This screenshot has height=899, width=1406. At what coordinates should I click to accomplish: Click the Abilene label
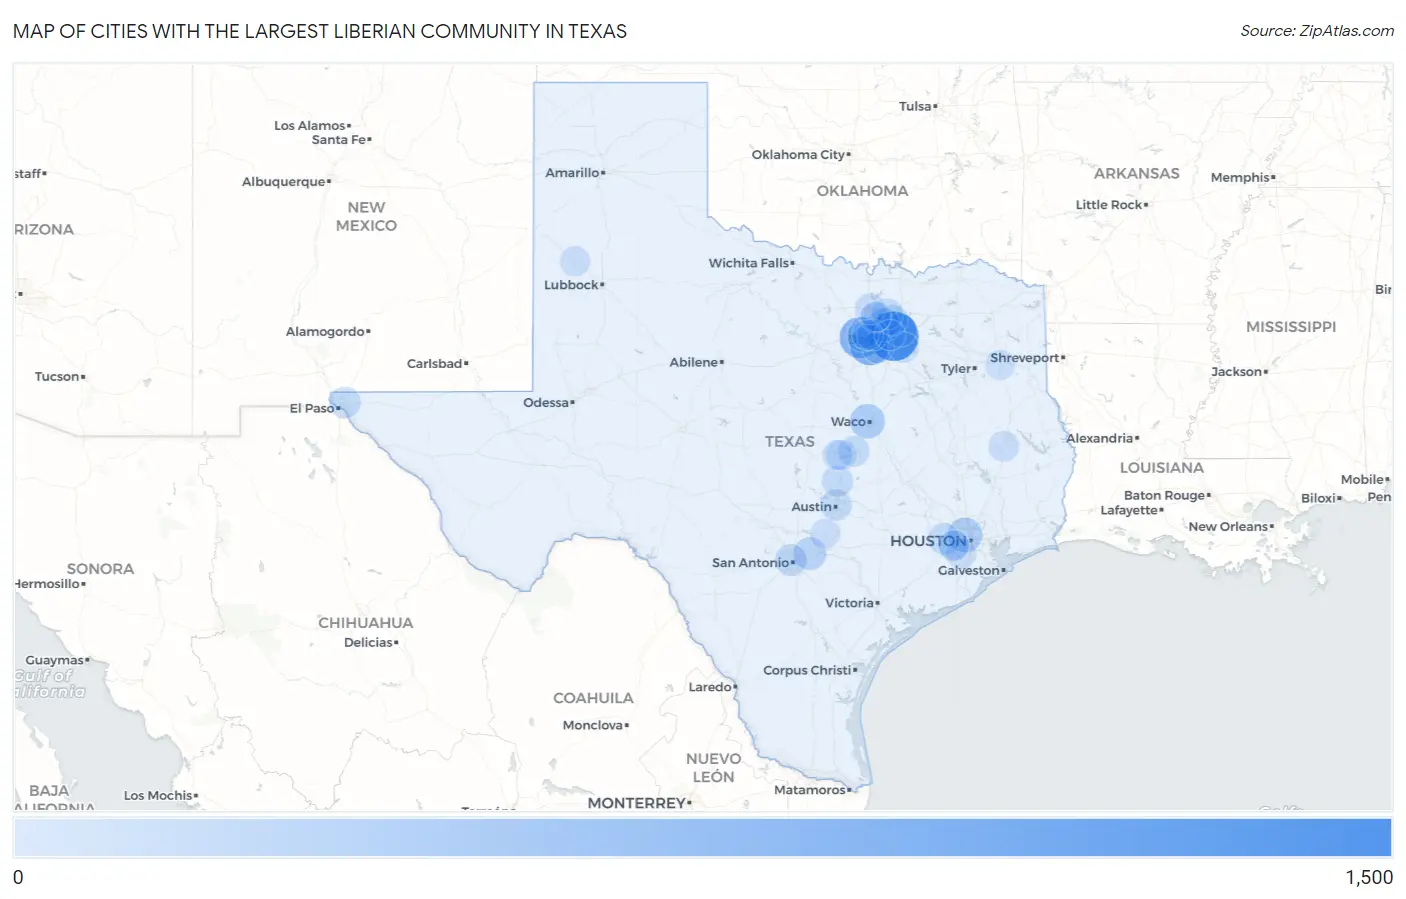[x=694, y=362]
